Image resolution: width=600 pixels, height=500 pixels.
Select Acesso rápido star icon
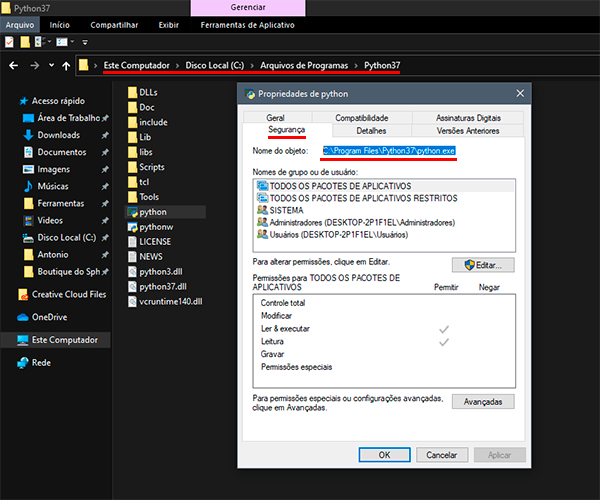(x=23, y=101)
